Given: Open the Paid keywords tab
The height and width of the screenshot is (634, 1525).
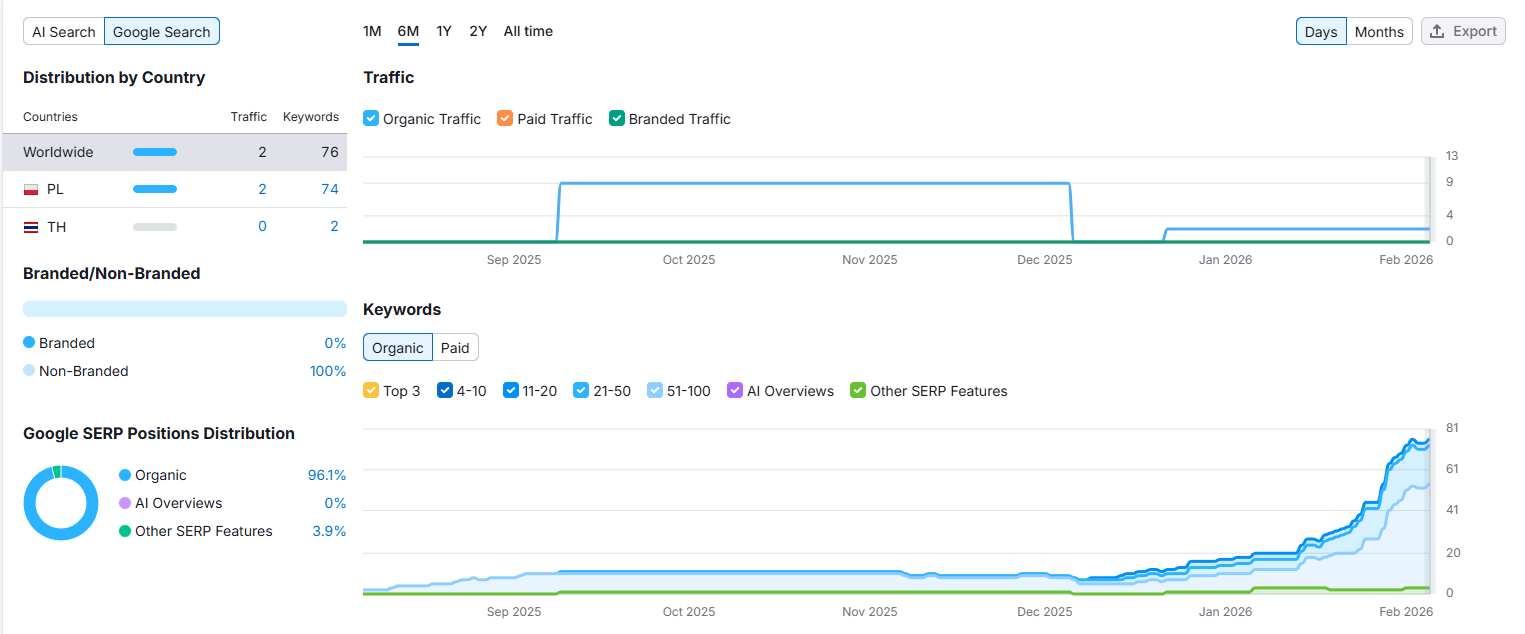Looking at the screenshot, I should (x=455, y=347).
